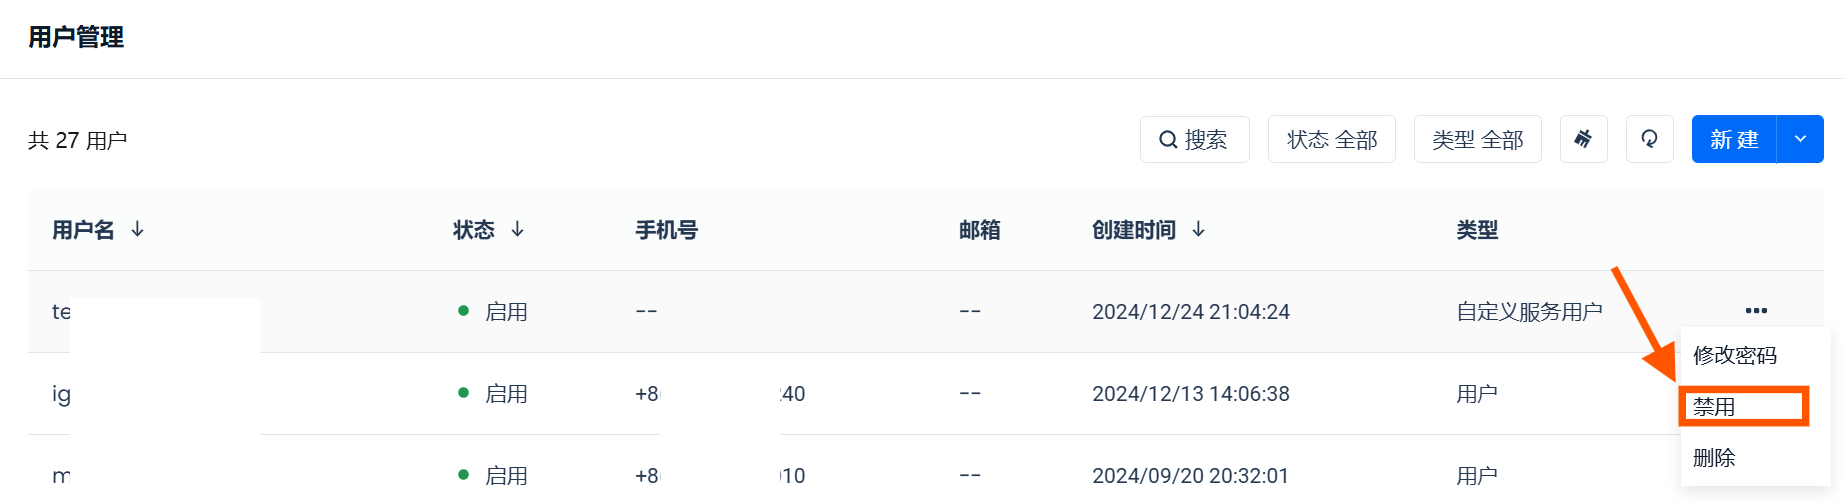Viewport: 1843px width, 502px height.
Task: Click the magnifier icon in 搜索 box
Action: coord(1167,140)
